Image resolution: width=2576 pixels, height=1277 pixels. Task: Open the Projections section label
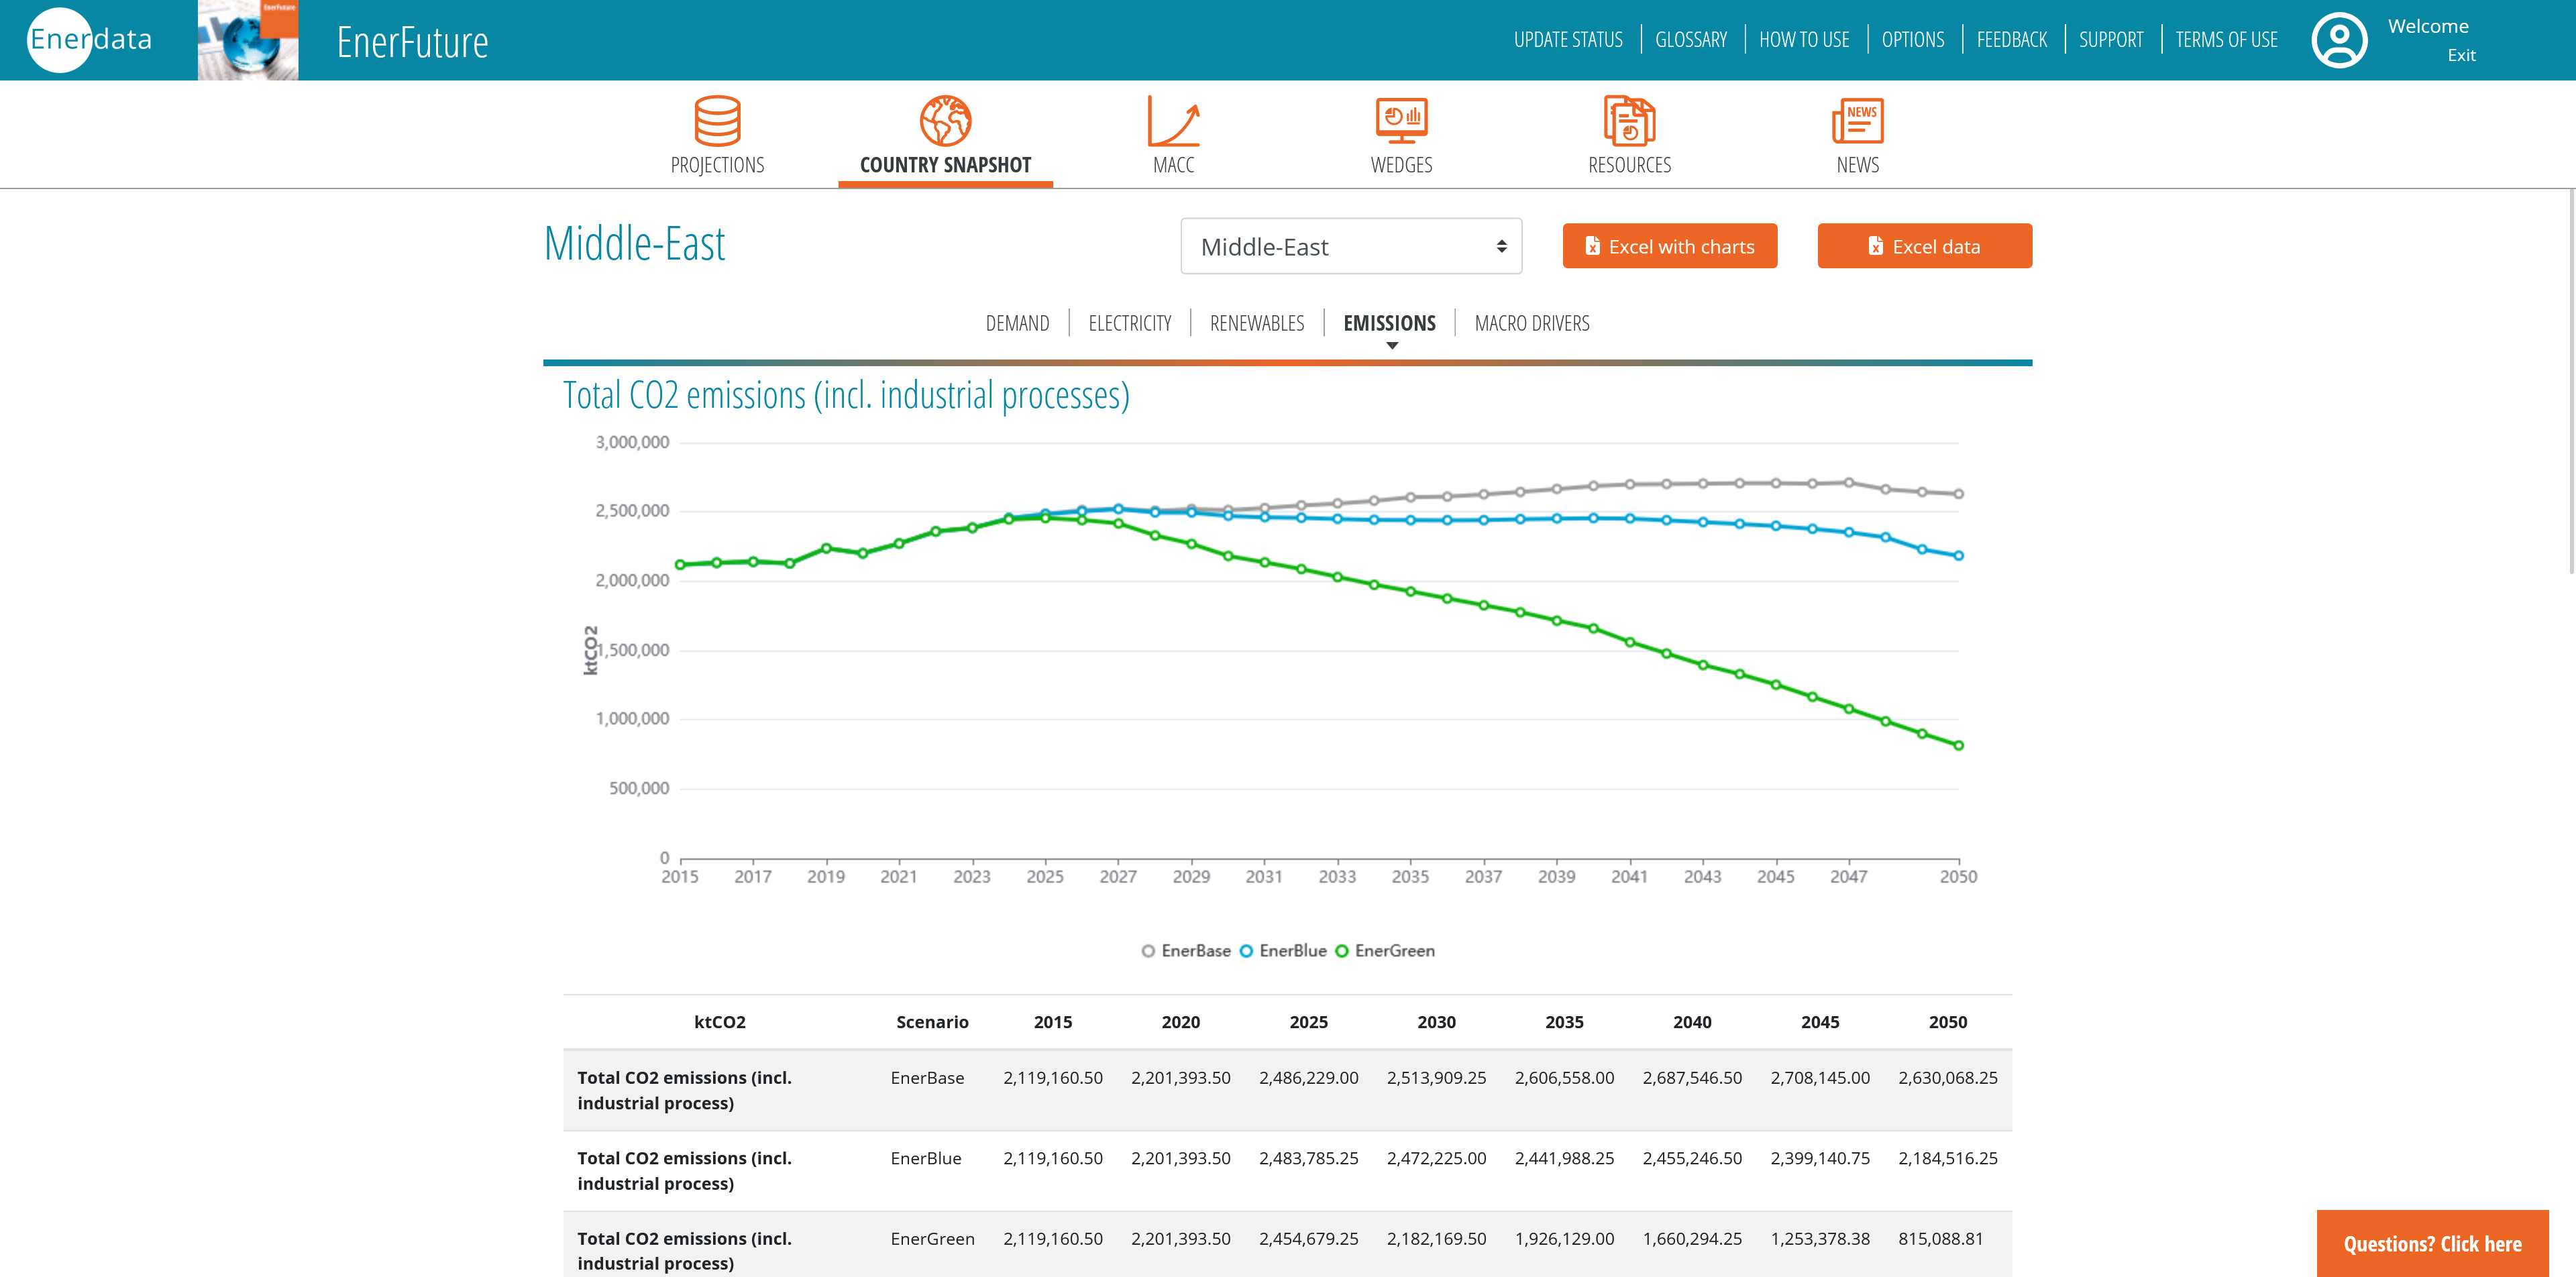[x=717, y=165]
